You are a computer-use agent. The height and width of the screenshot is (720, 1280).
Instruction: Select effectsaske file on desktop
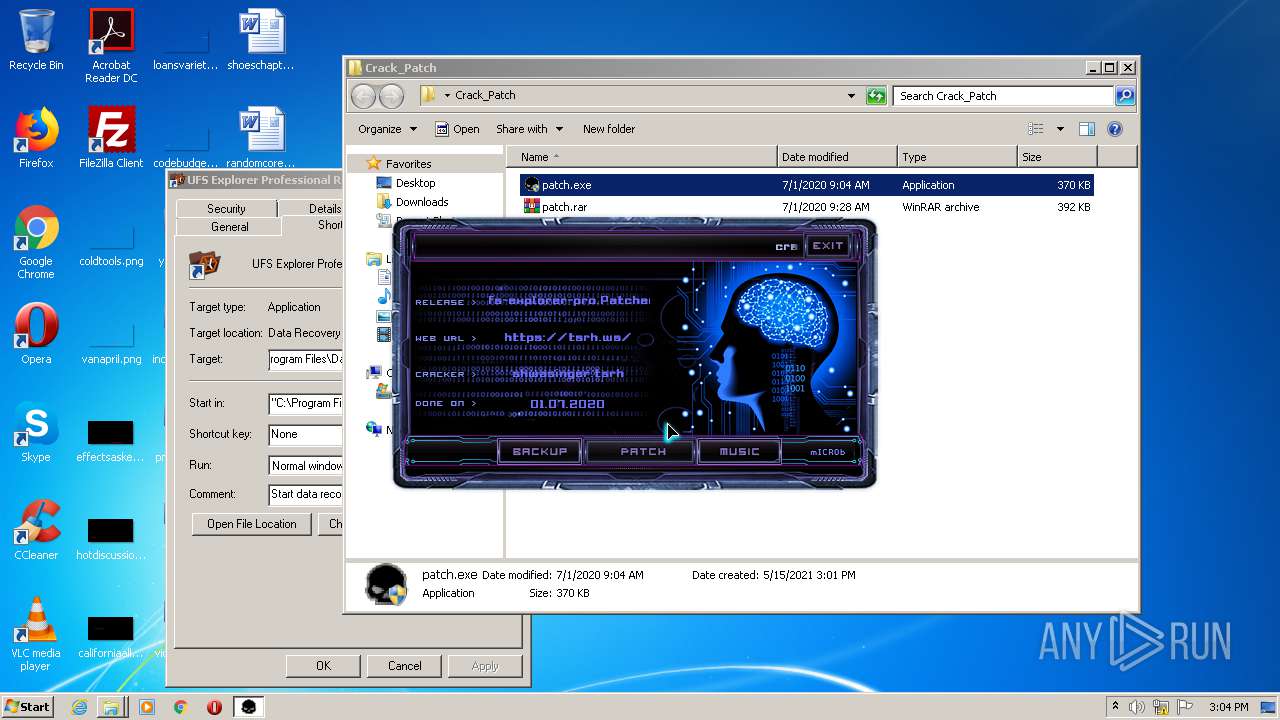(x=111, y=440)
